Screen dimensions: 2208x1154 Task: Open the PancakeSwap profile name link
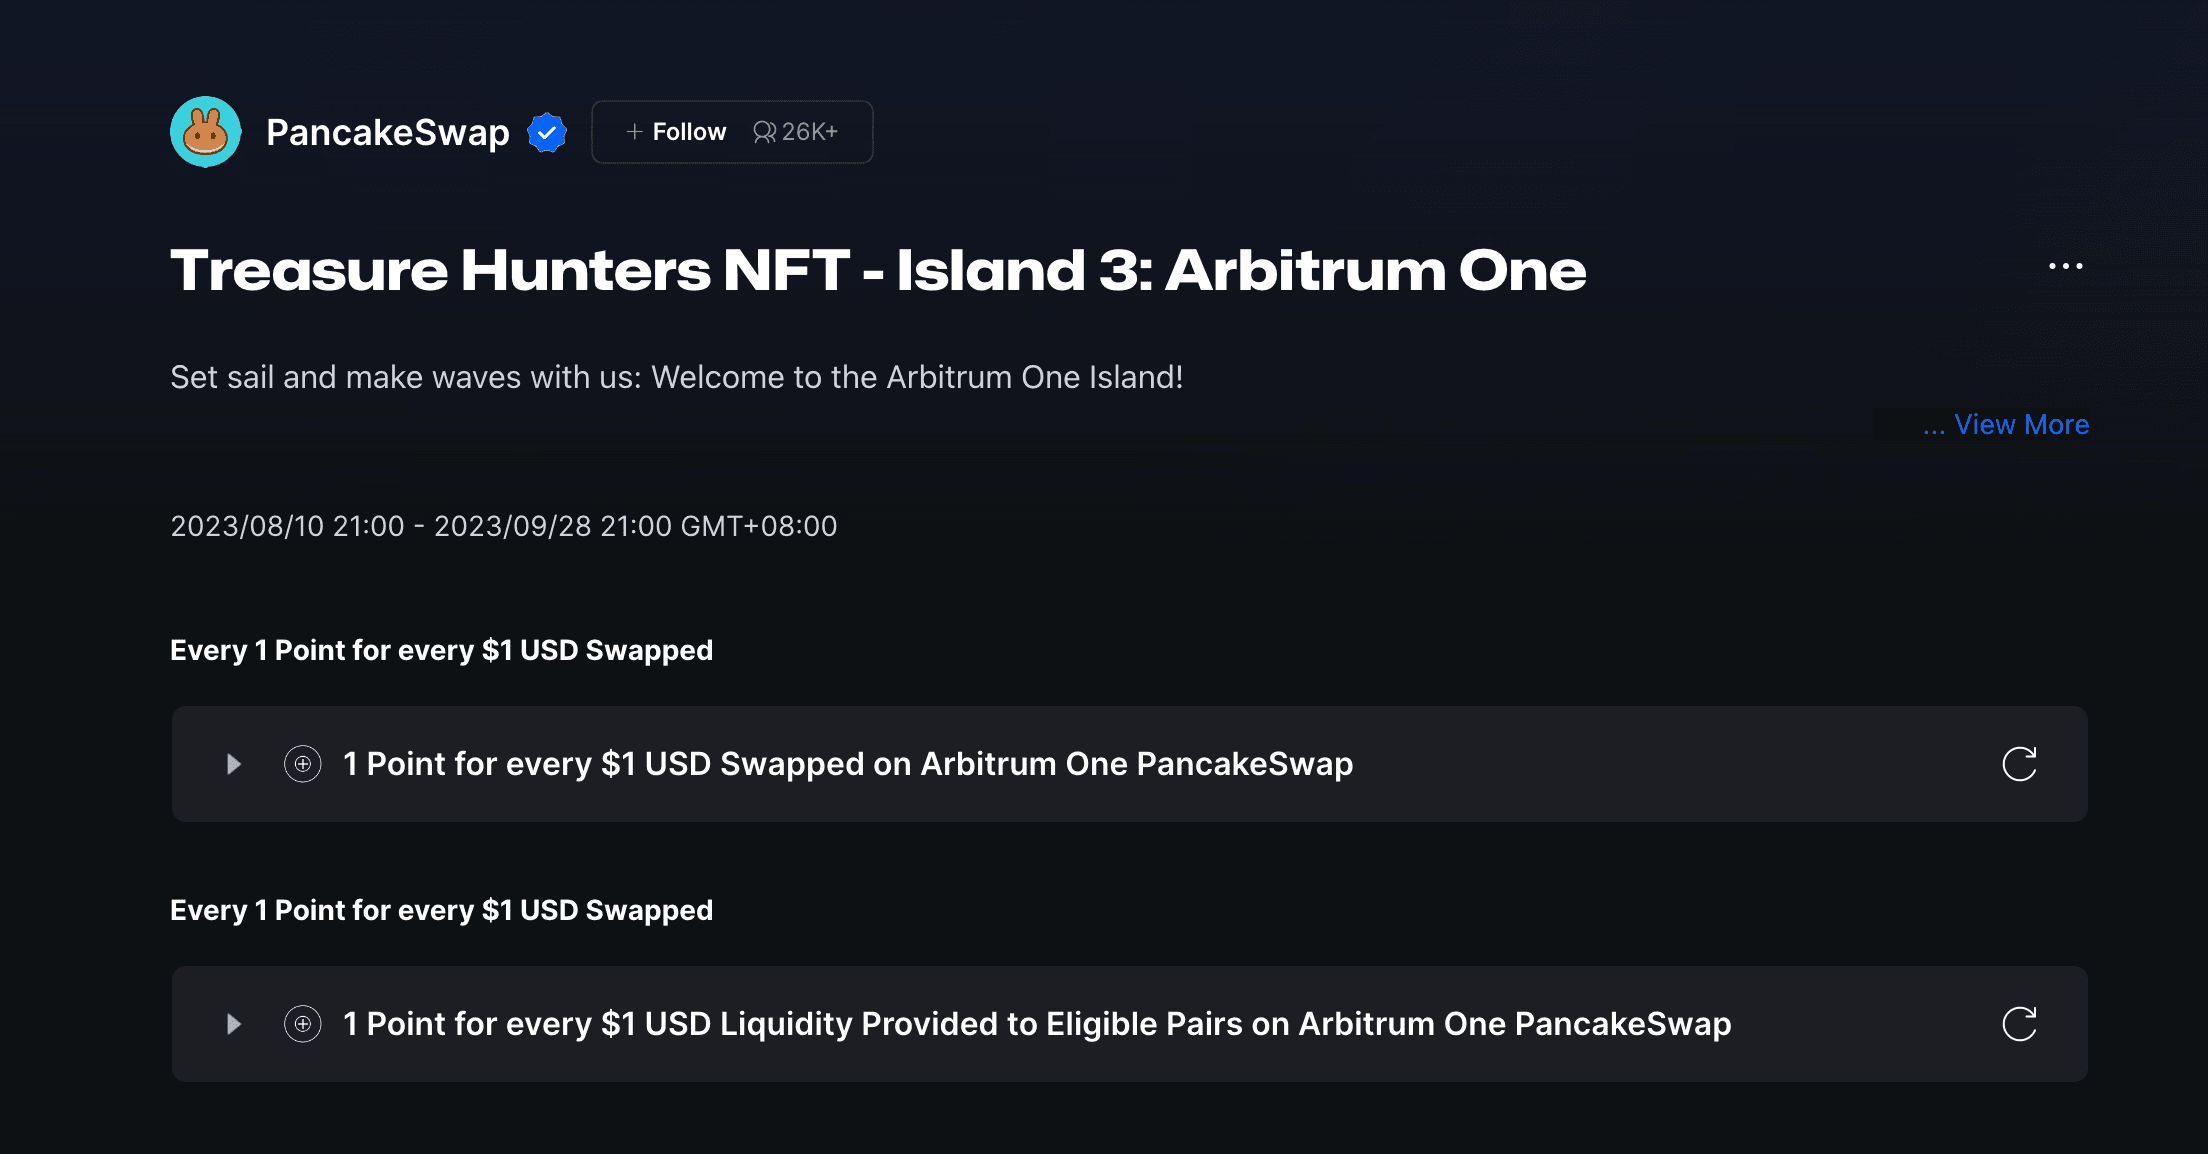point(388,132)
